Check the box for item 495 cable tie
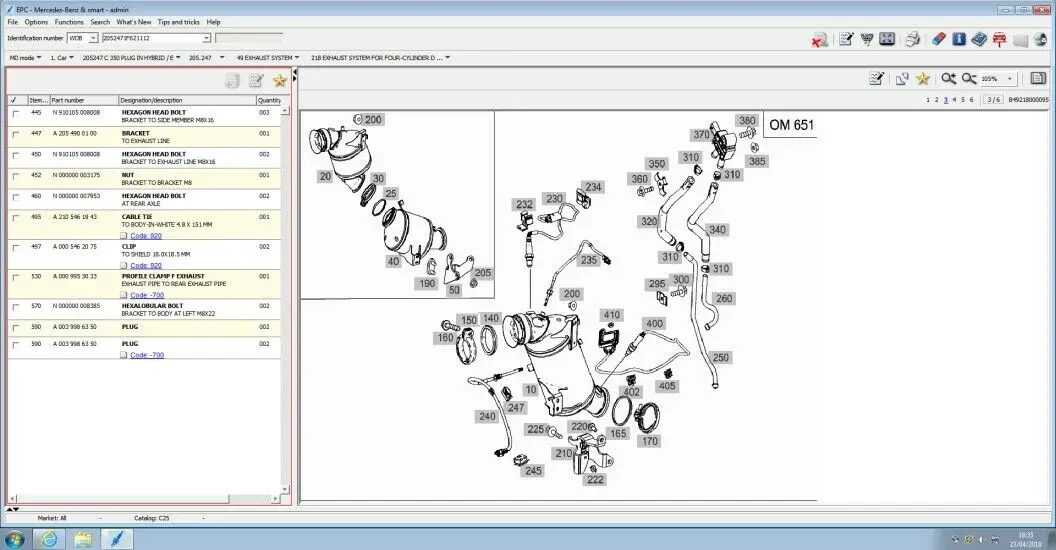Image resolution: width=1056 pixels, height=550 pixels. (x=15, y=217)
